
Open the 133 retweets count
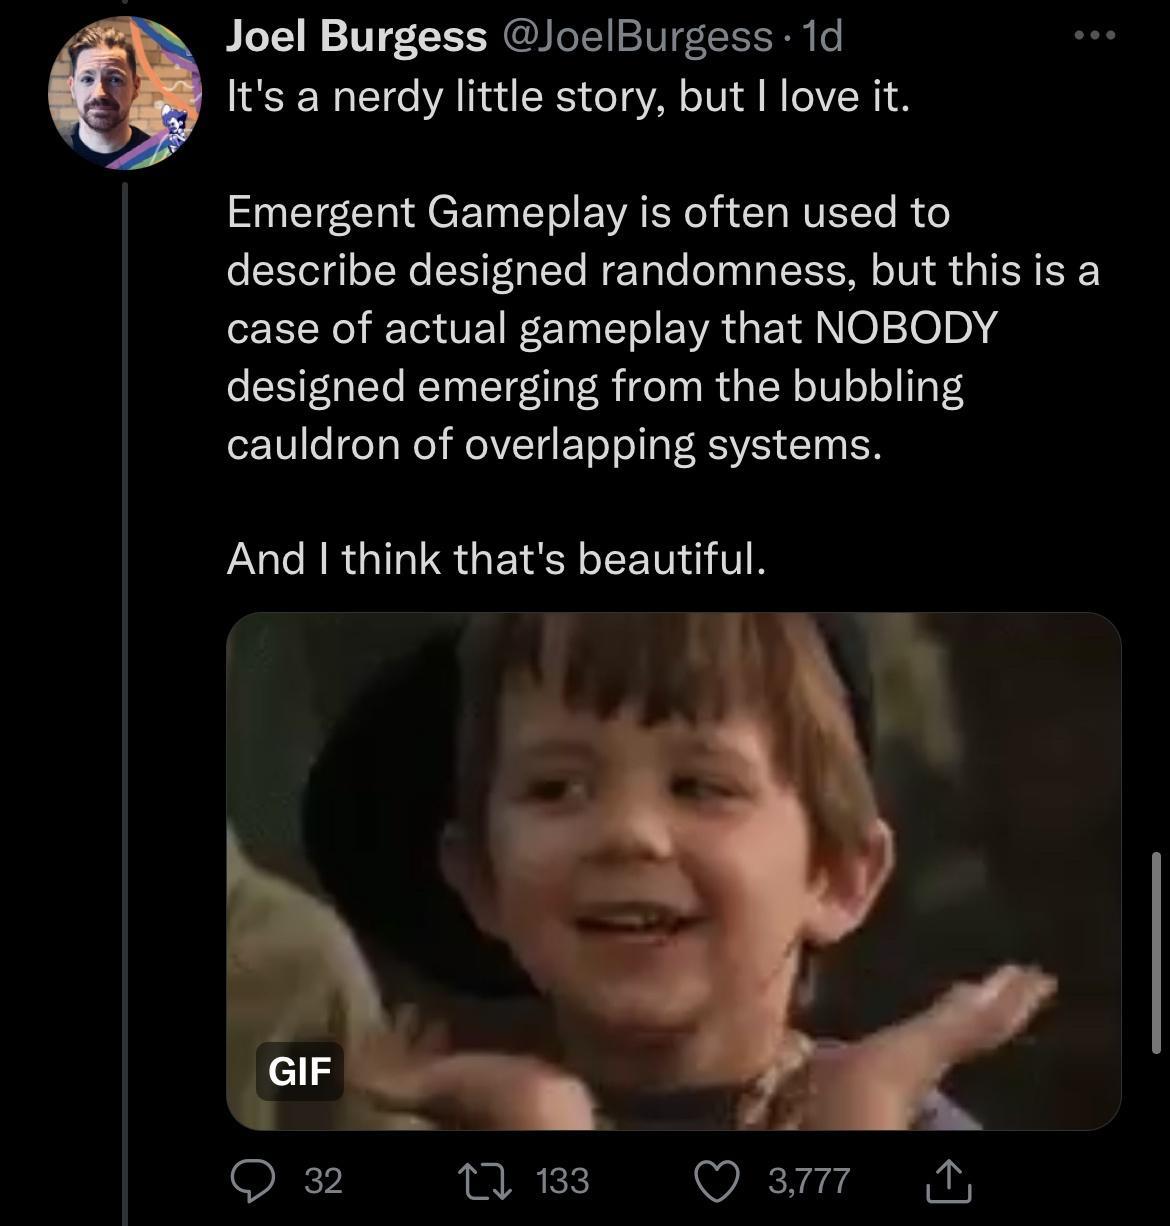pyautogui.click(x=562, y=1181)
